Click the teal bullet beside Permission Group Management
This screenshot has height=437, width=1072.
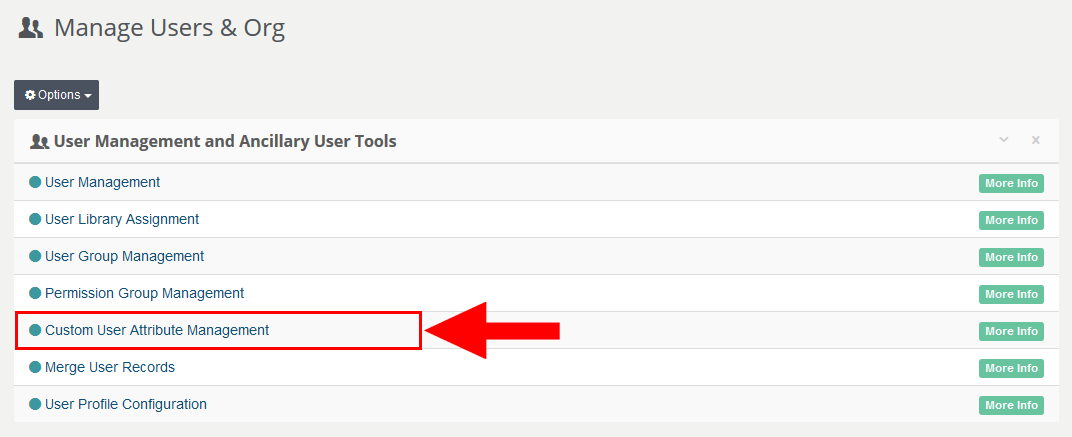coord(36,293)
